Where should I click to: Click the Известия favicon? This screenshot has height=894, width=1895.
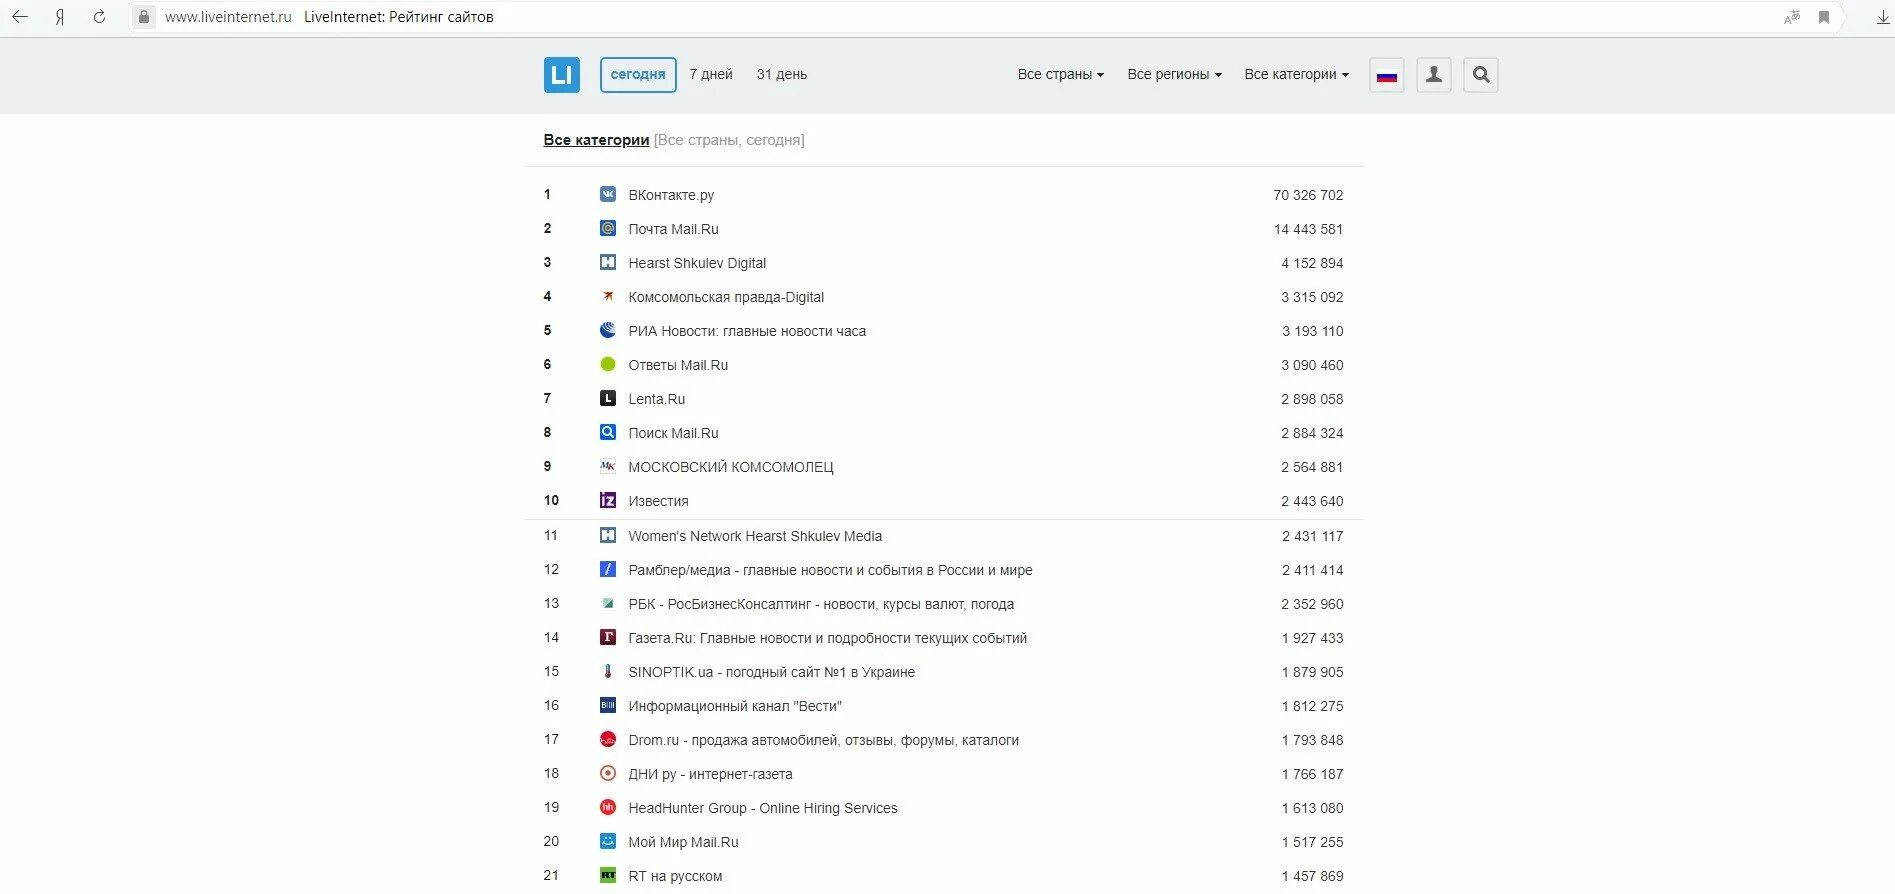point(607,500)
